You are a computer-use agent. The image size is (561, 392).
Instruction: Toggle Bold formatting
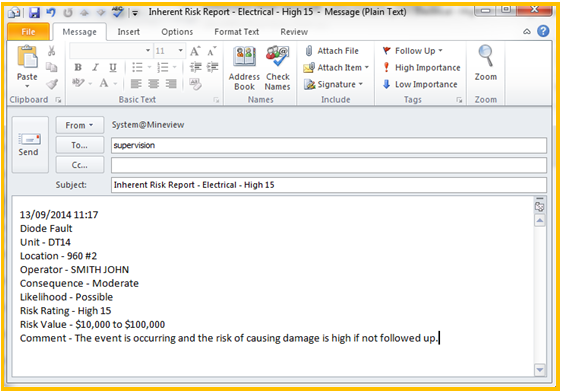tap(78, 67)
